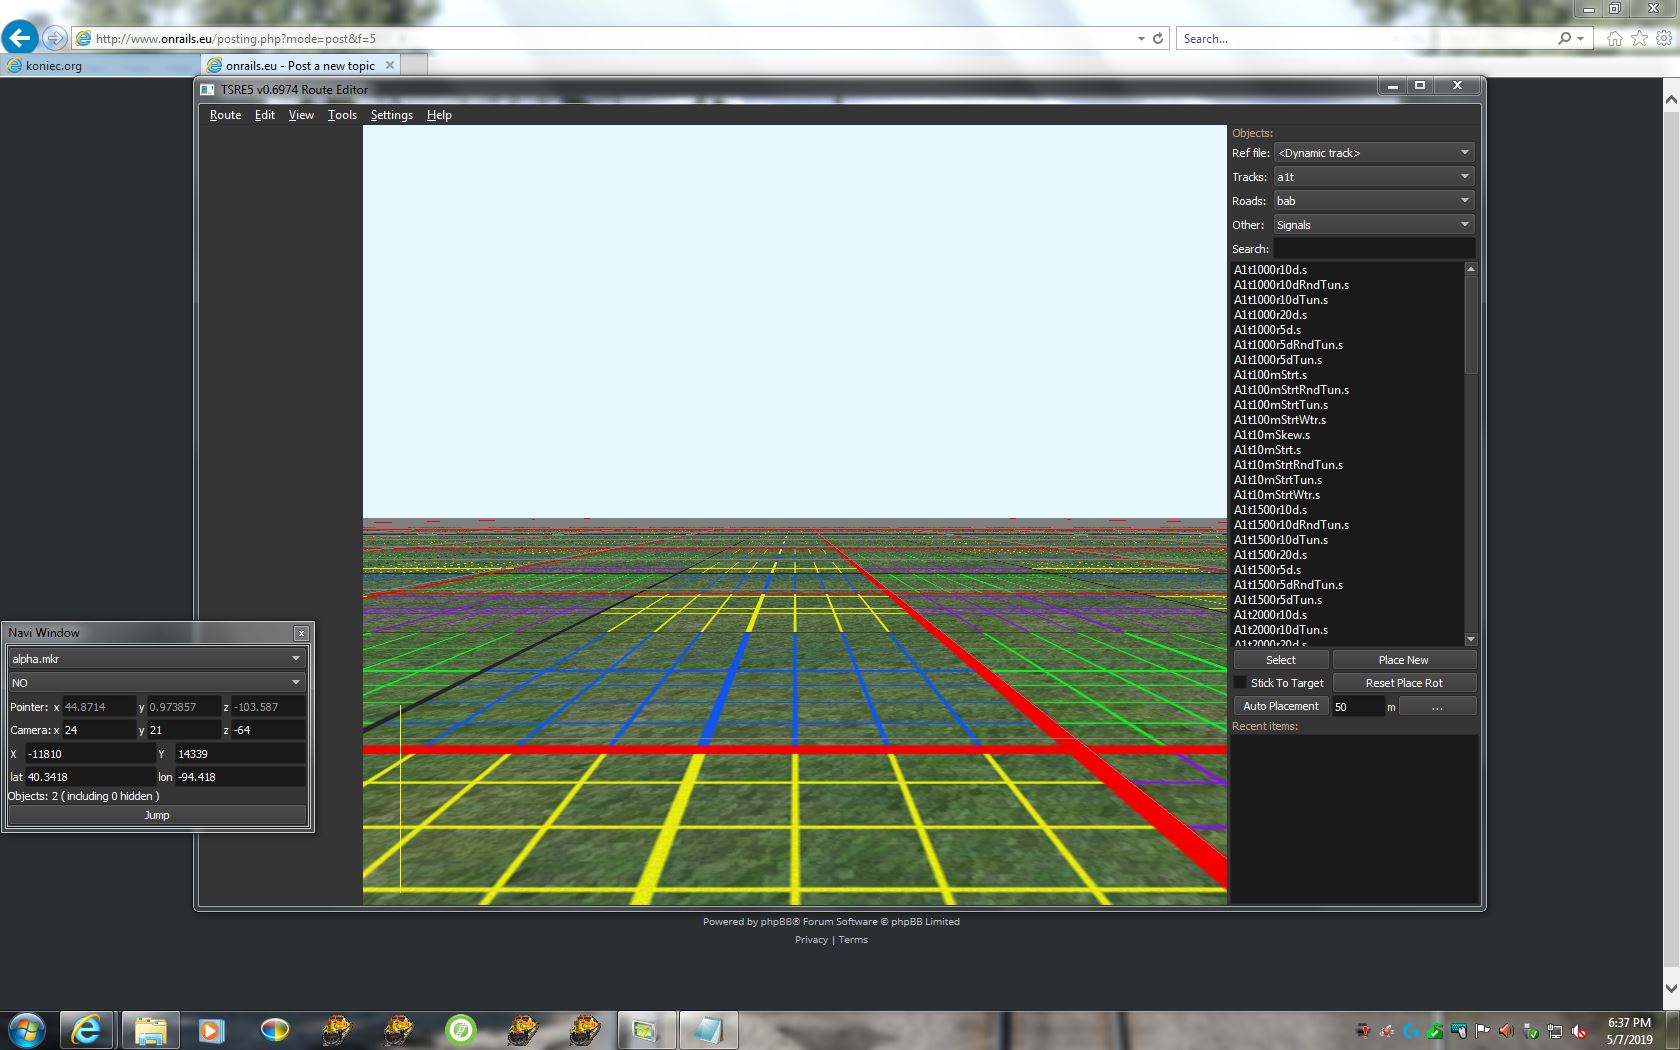Open the Tools menu
This screenshot has height=1050, width=1680.
coord(342,115)
